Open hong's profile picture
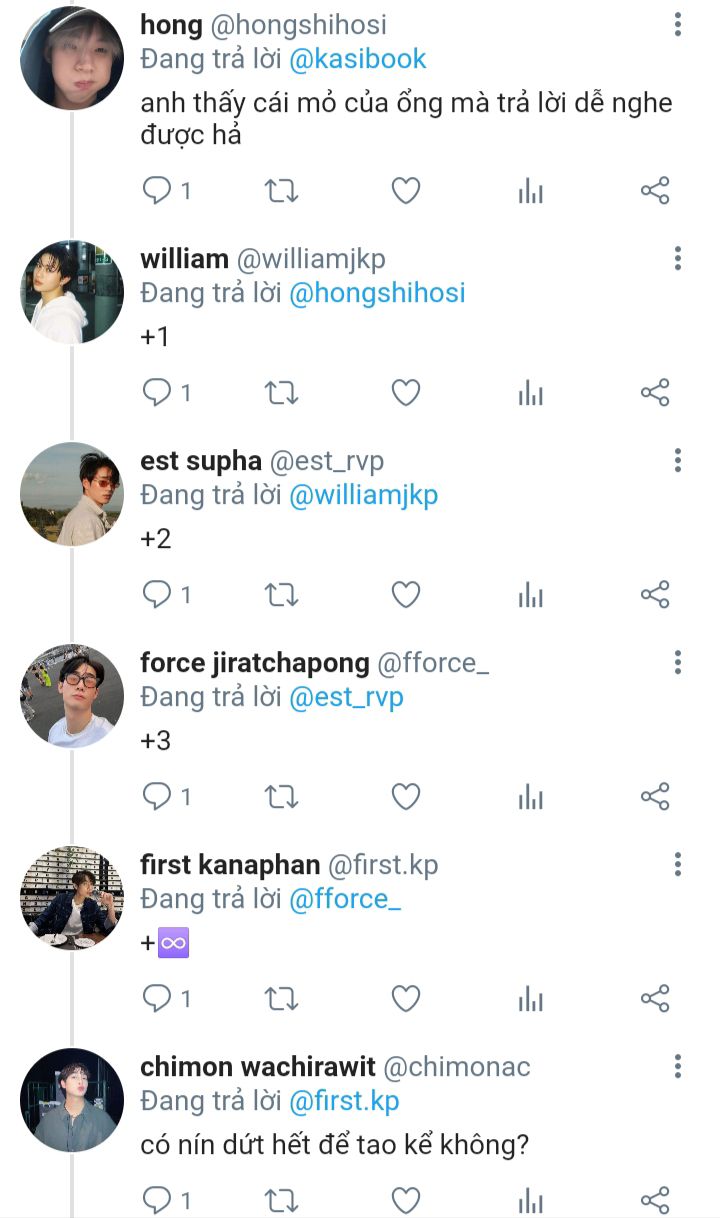This screenshot has width=720, height=1218. [72, 58]
